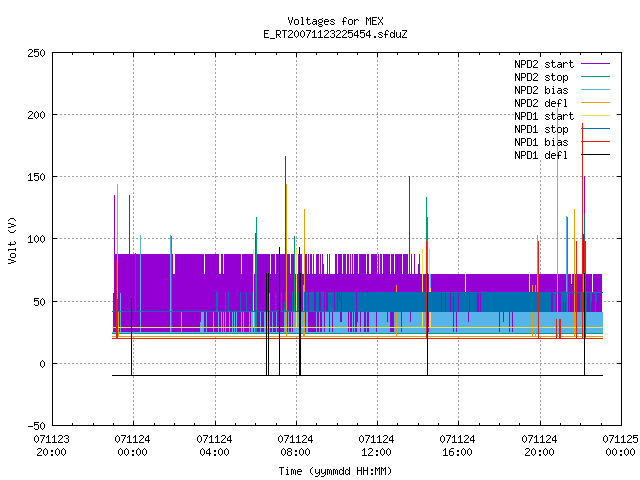Click the y-axis label 'Volt (V)'
Image resolution: width=640 pixels, height=480 pixels.
pyautogui.click(x=12, y=241)
